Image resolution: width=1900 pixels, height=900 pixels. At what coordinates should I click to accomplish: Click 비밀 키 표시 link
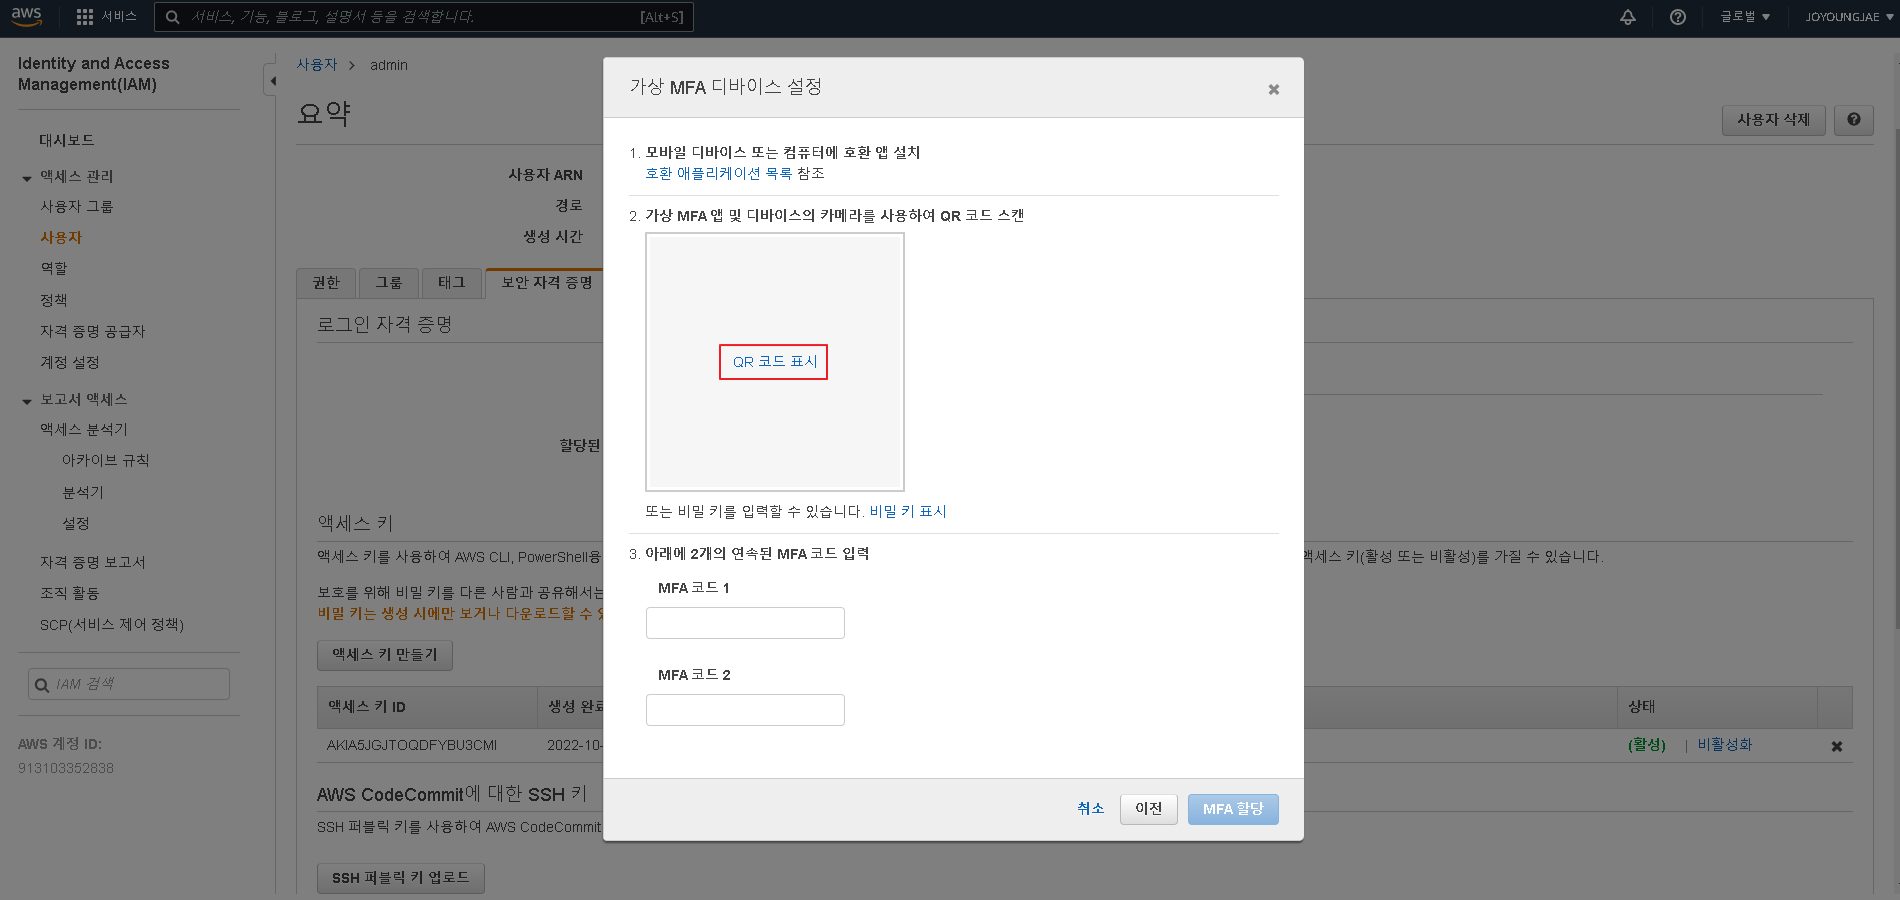908,511
